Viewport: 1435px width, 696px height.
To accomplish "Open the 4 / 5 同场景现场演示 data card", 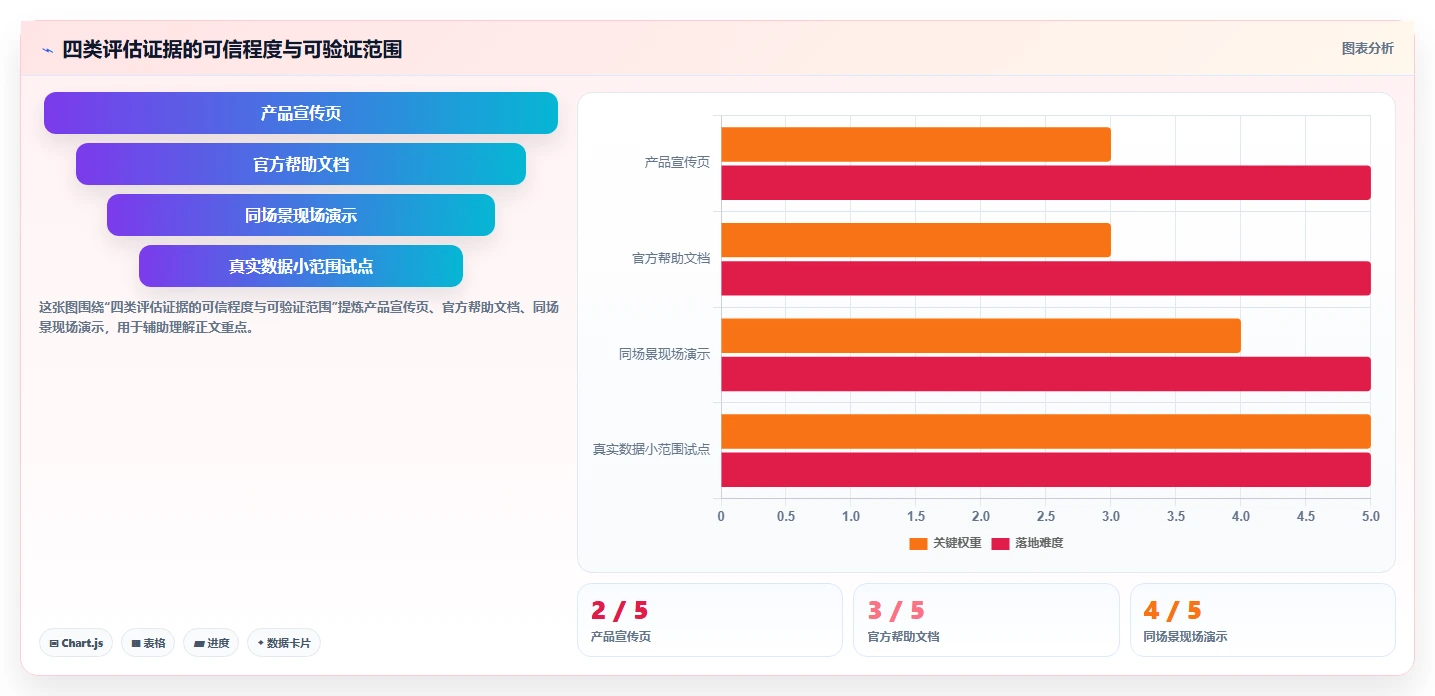I will pyautogui.click(x=1263, y=620).
